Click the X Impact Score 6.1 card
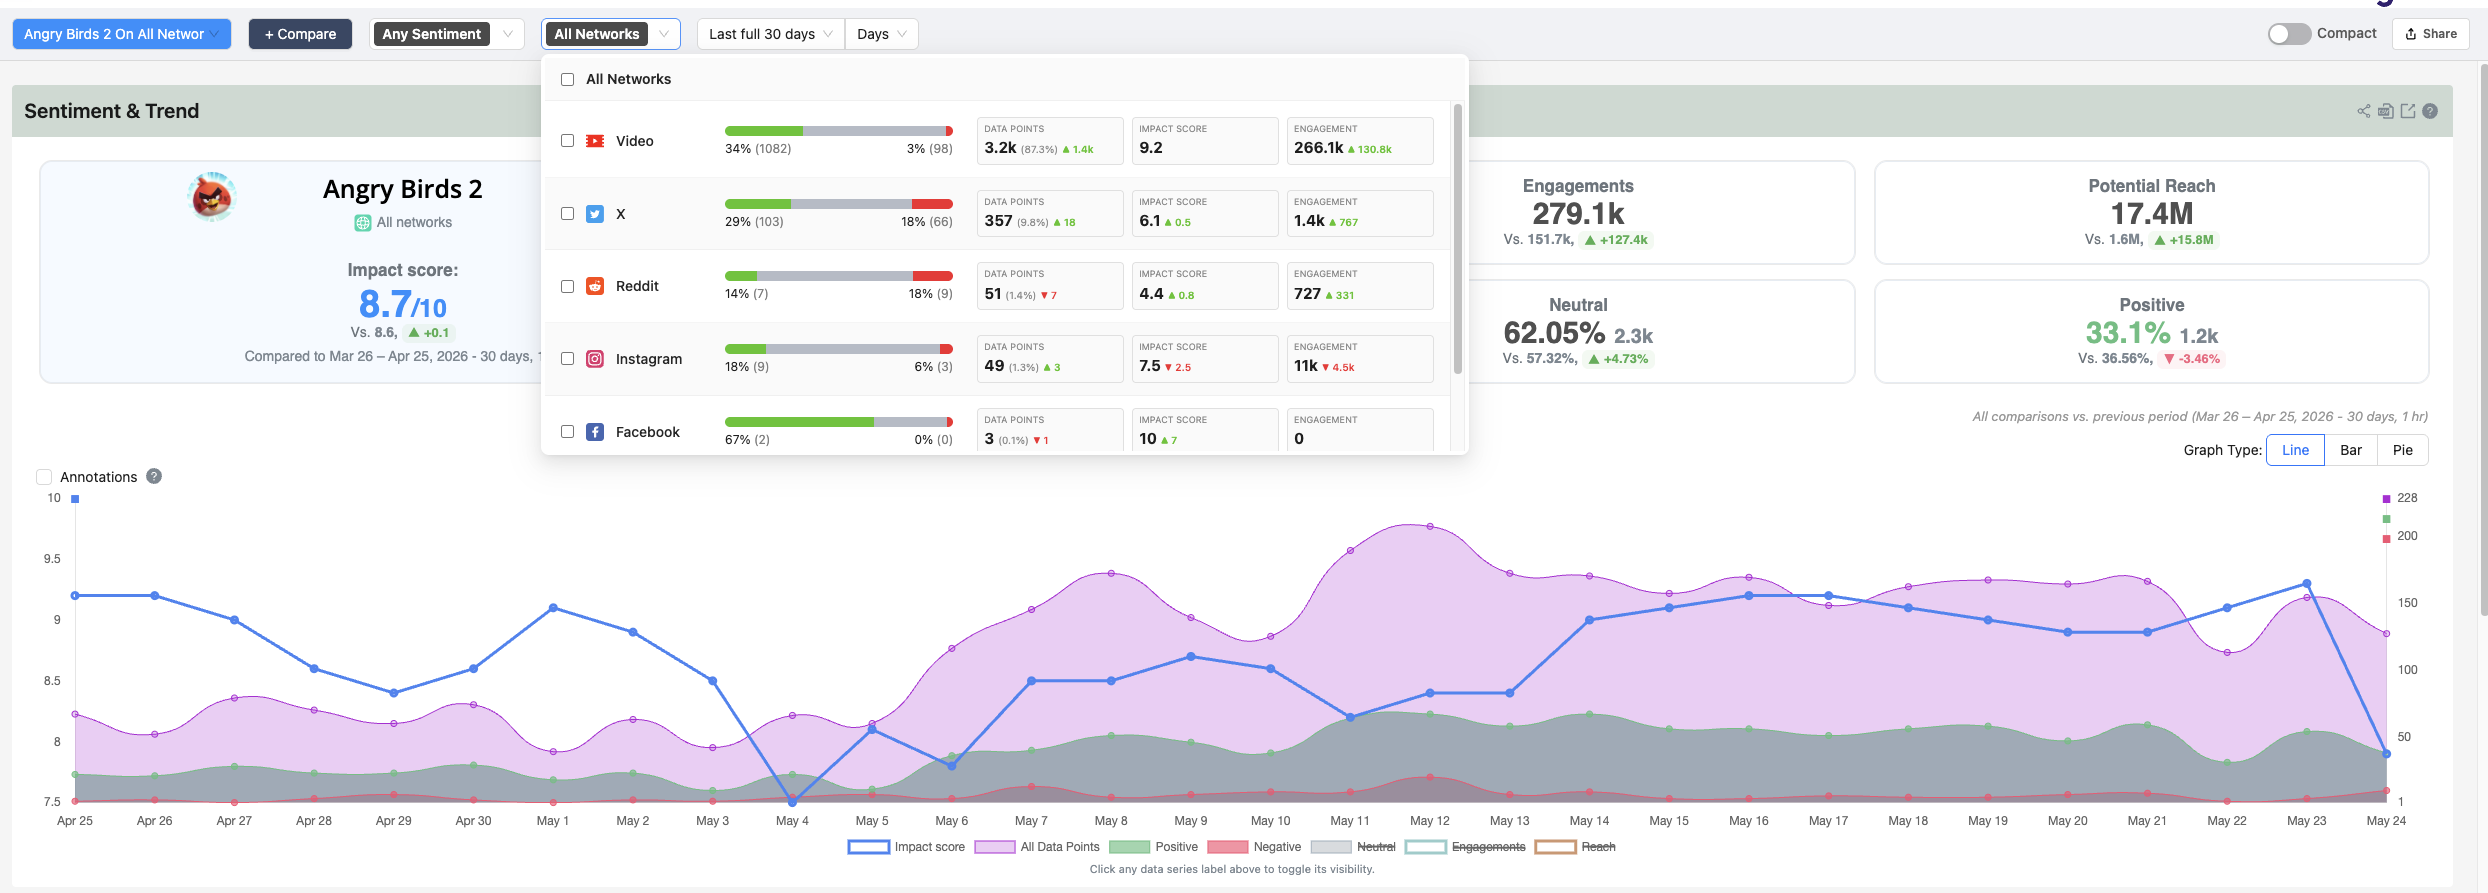The image size is (2488, 893). pos(1205,214)
